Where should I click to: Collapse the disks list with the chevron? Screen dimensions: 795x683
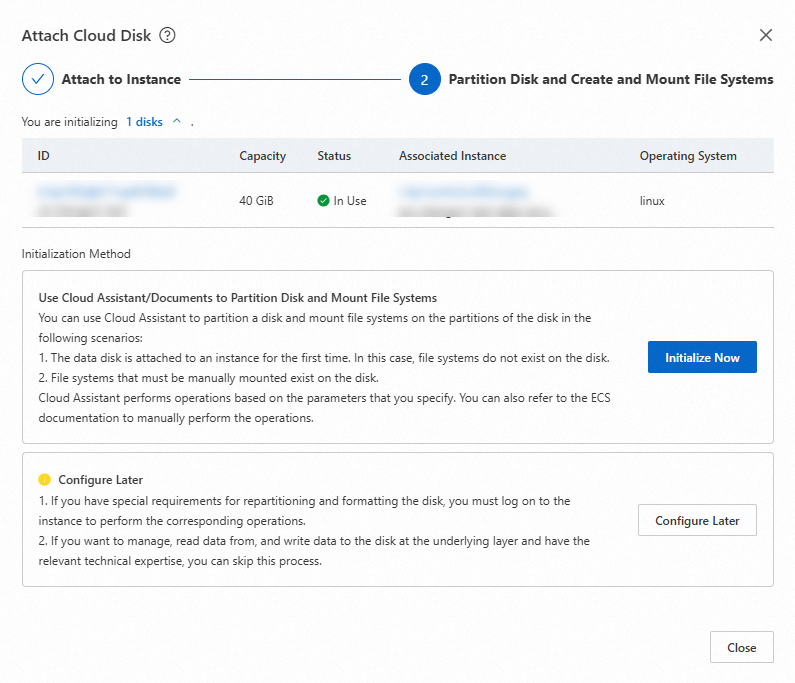coord(177,121)
